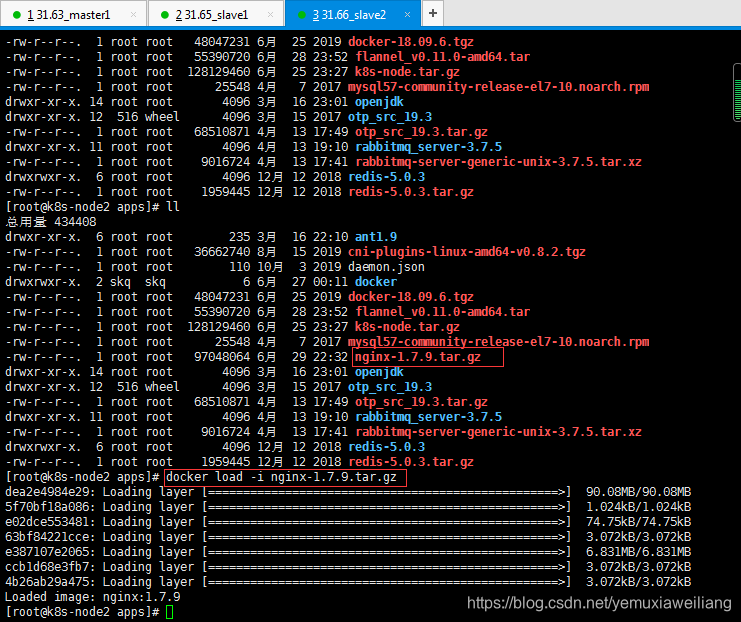The width and height of the screenshot is (741, 622).
Task: Click file size 97048064
Action: coord(222,357)
